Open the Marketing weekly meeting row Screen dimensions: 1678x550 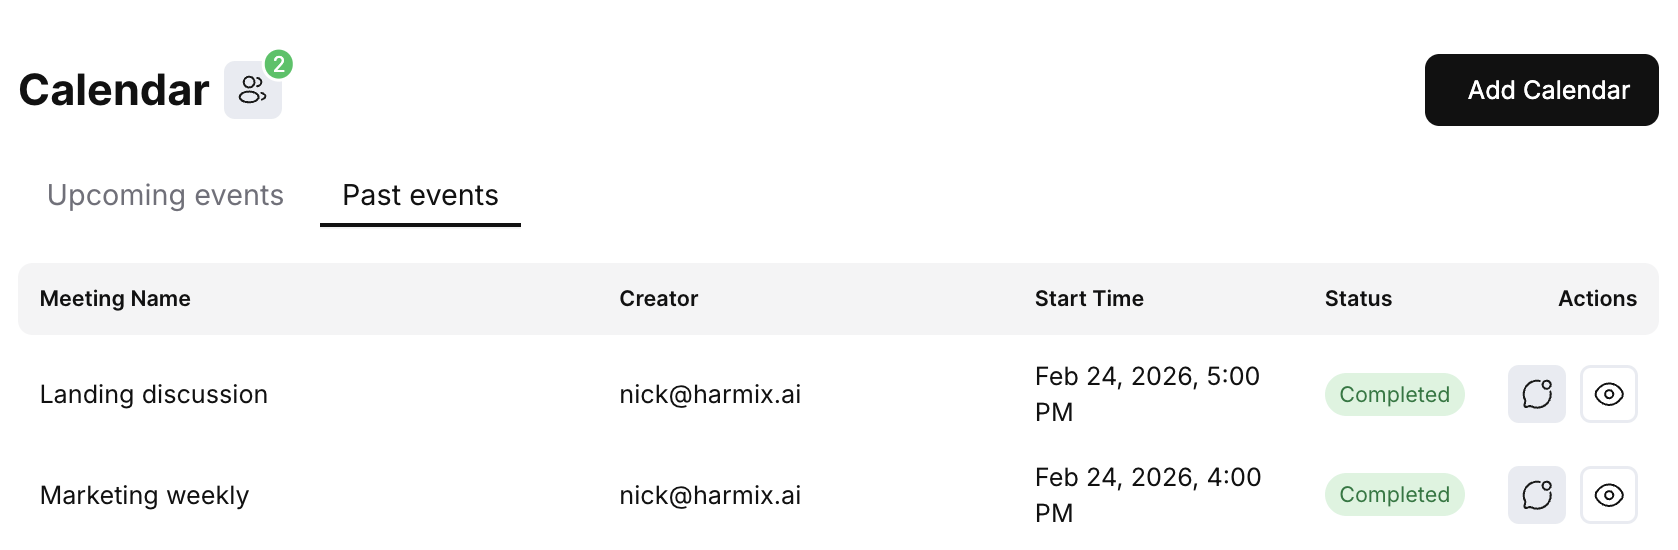coord(144,496)
